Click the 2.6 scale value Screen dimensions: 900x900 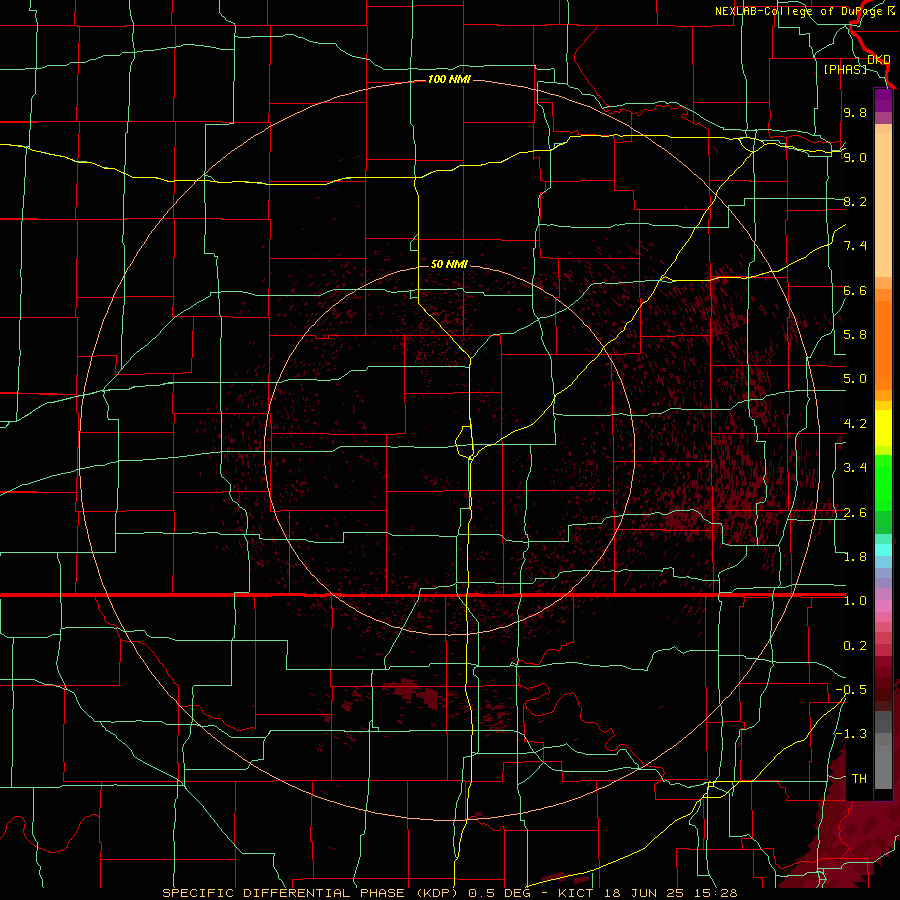[855, 513]
